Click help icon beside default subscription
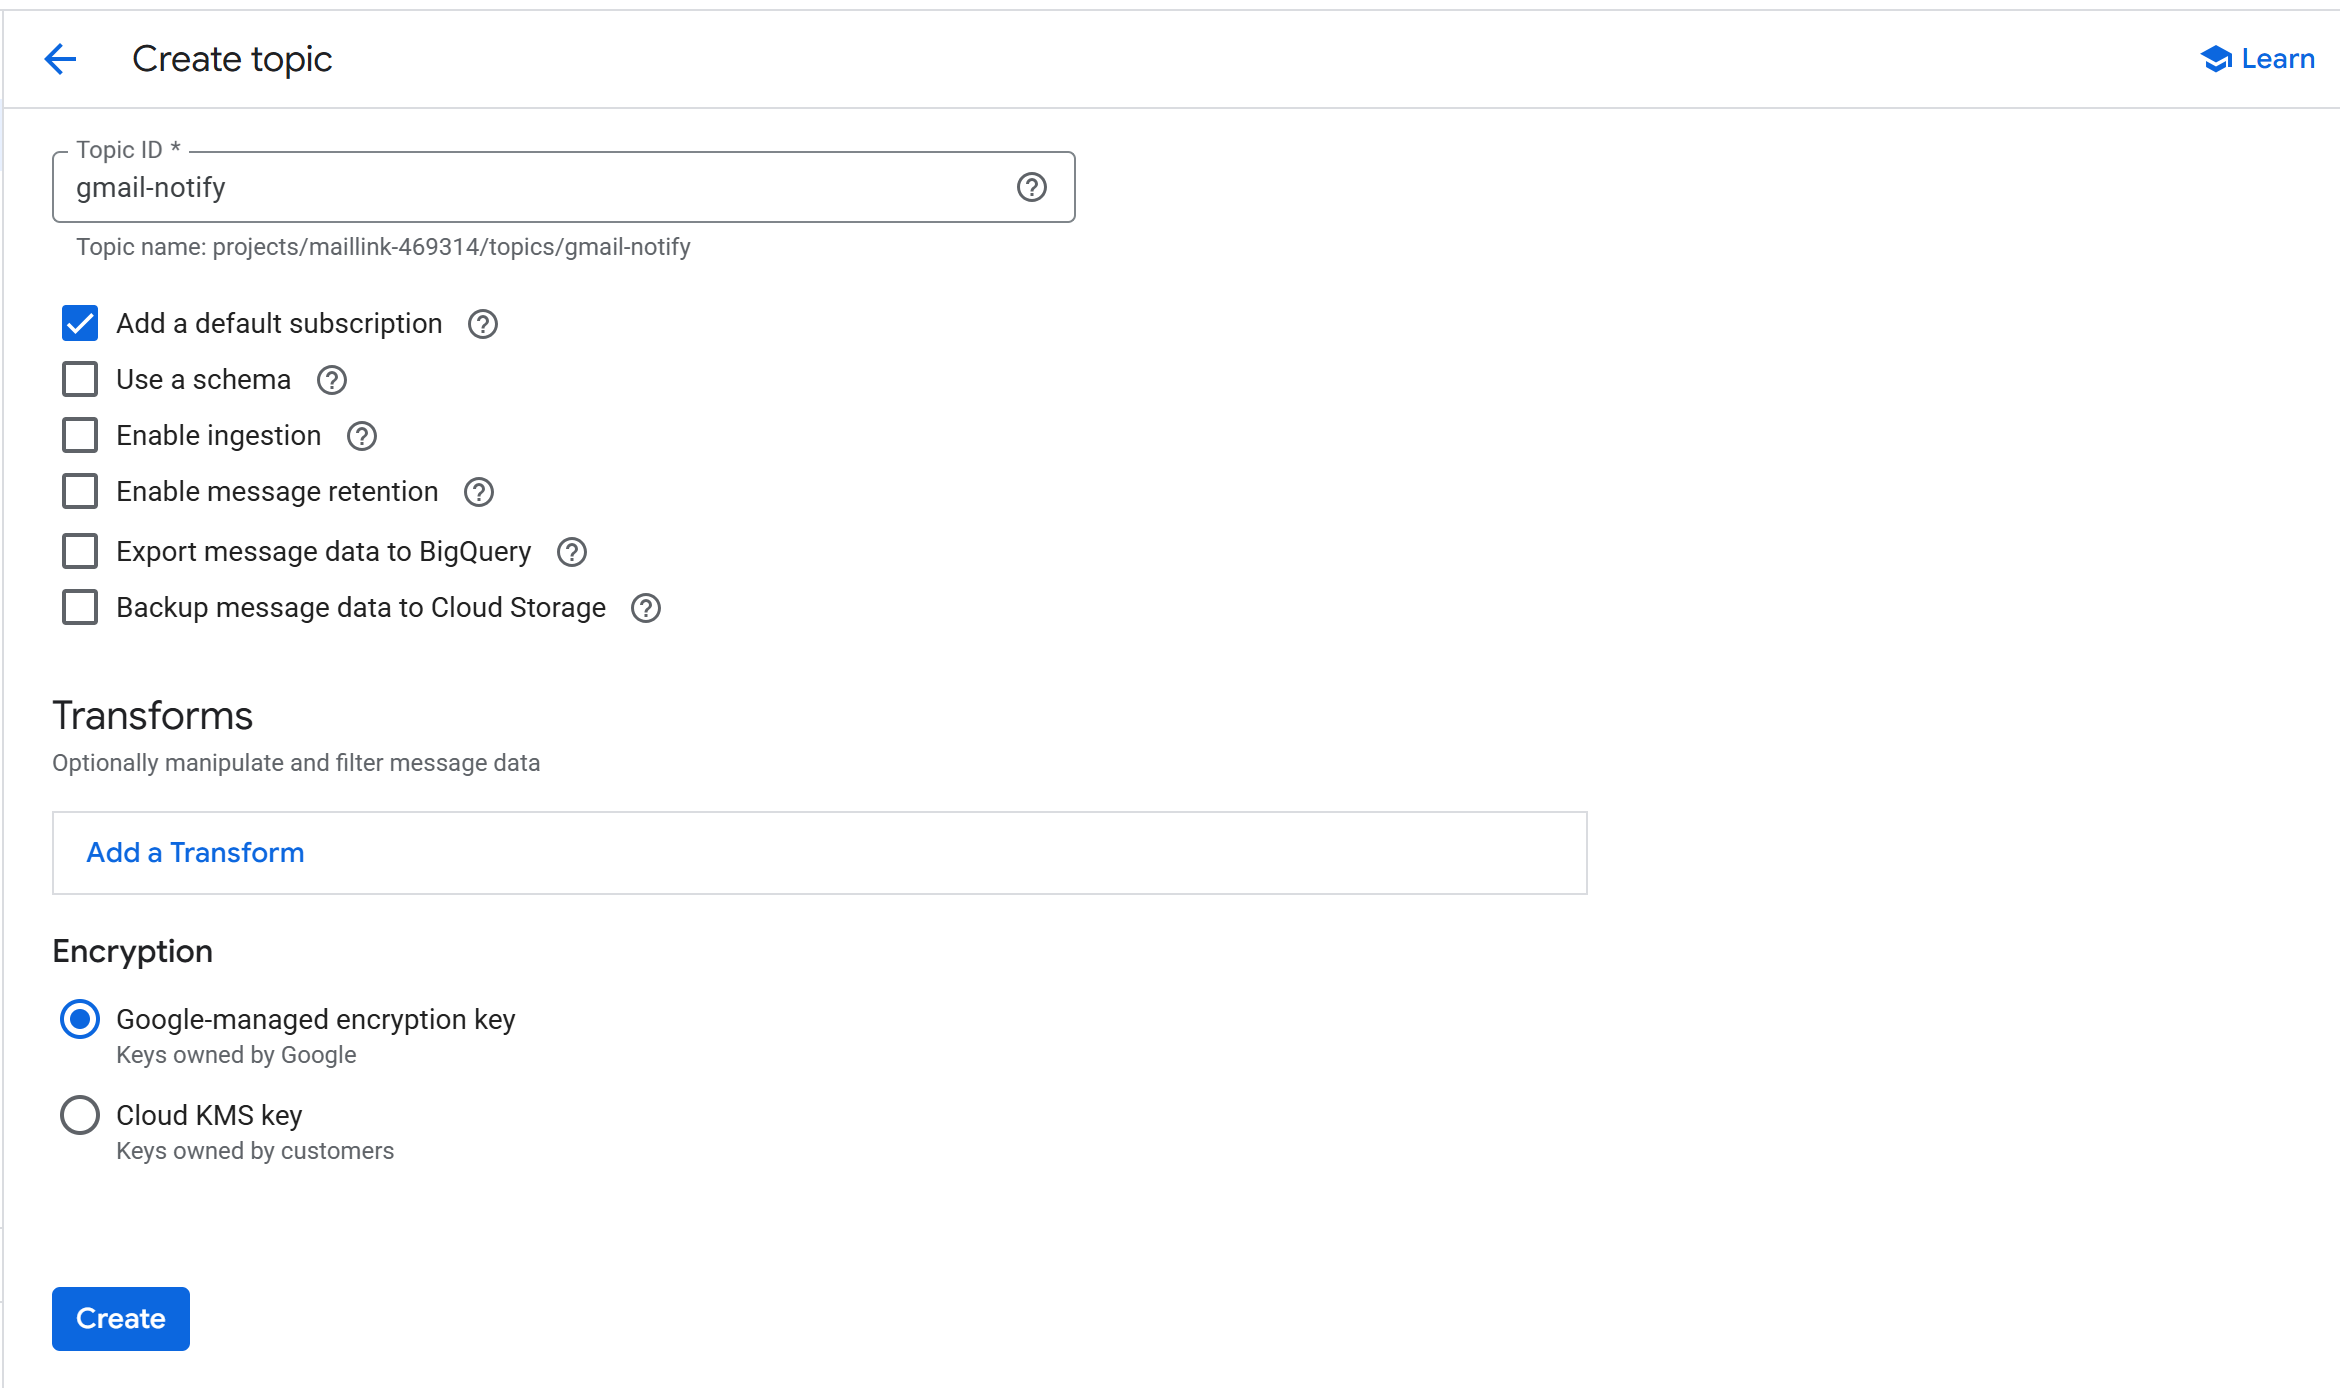Image resolution: width=2340 pixels, height=1388 pixels. pos(483,324)
